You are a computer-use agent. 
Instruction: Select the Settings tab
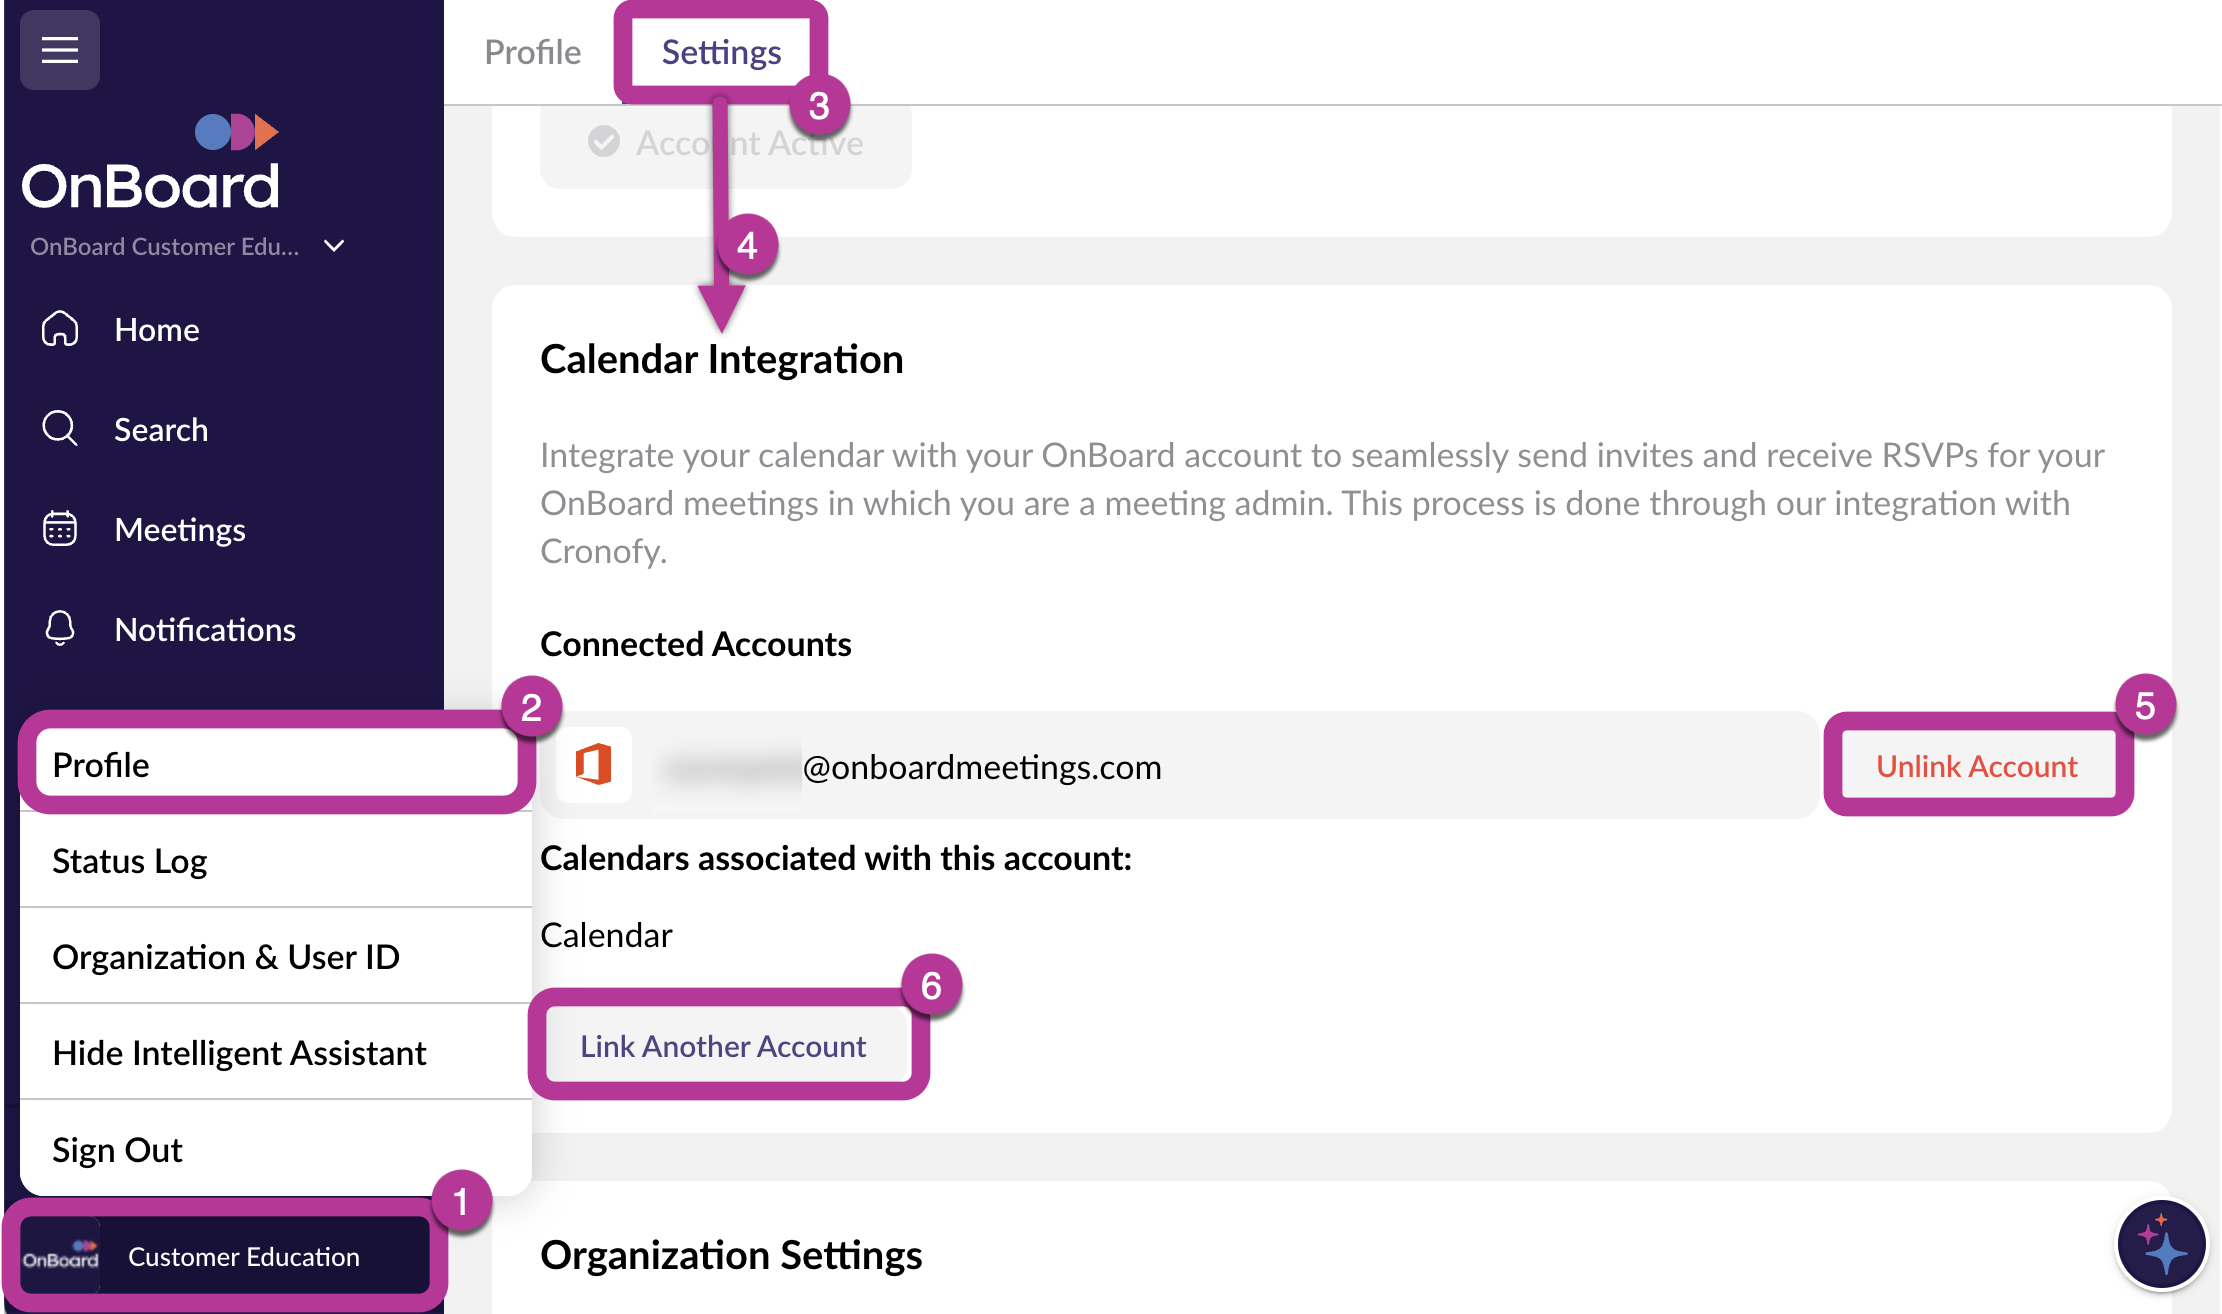tap(721, 52)
